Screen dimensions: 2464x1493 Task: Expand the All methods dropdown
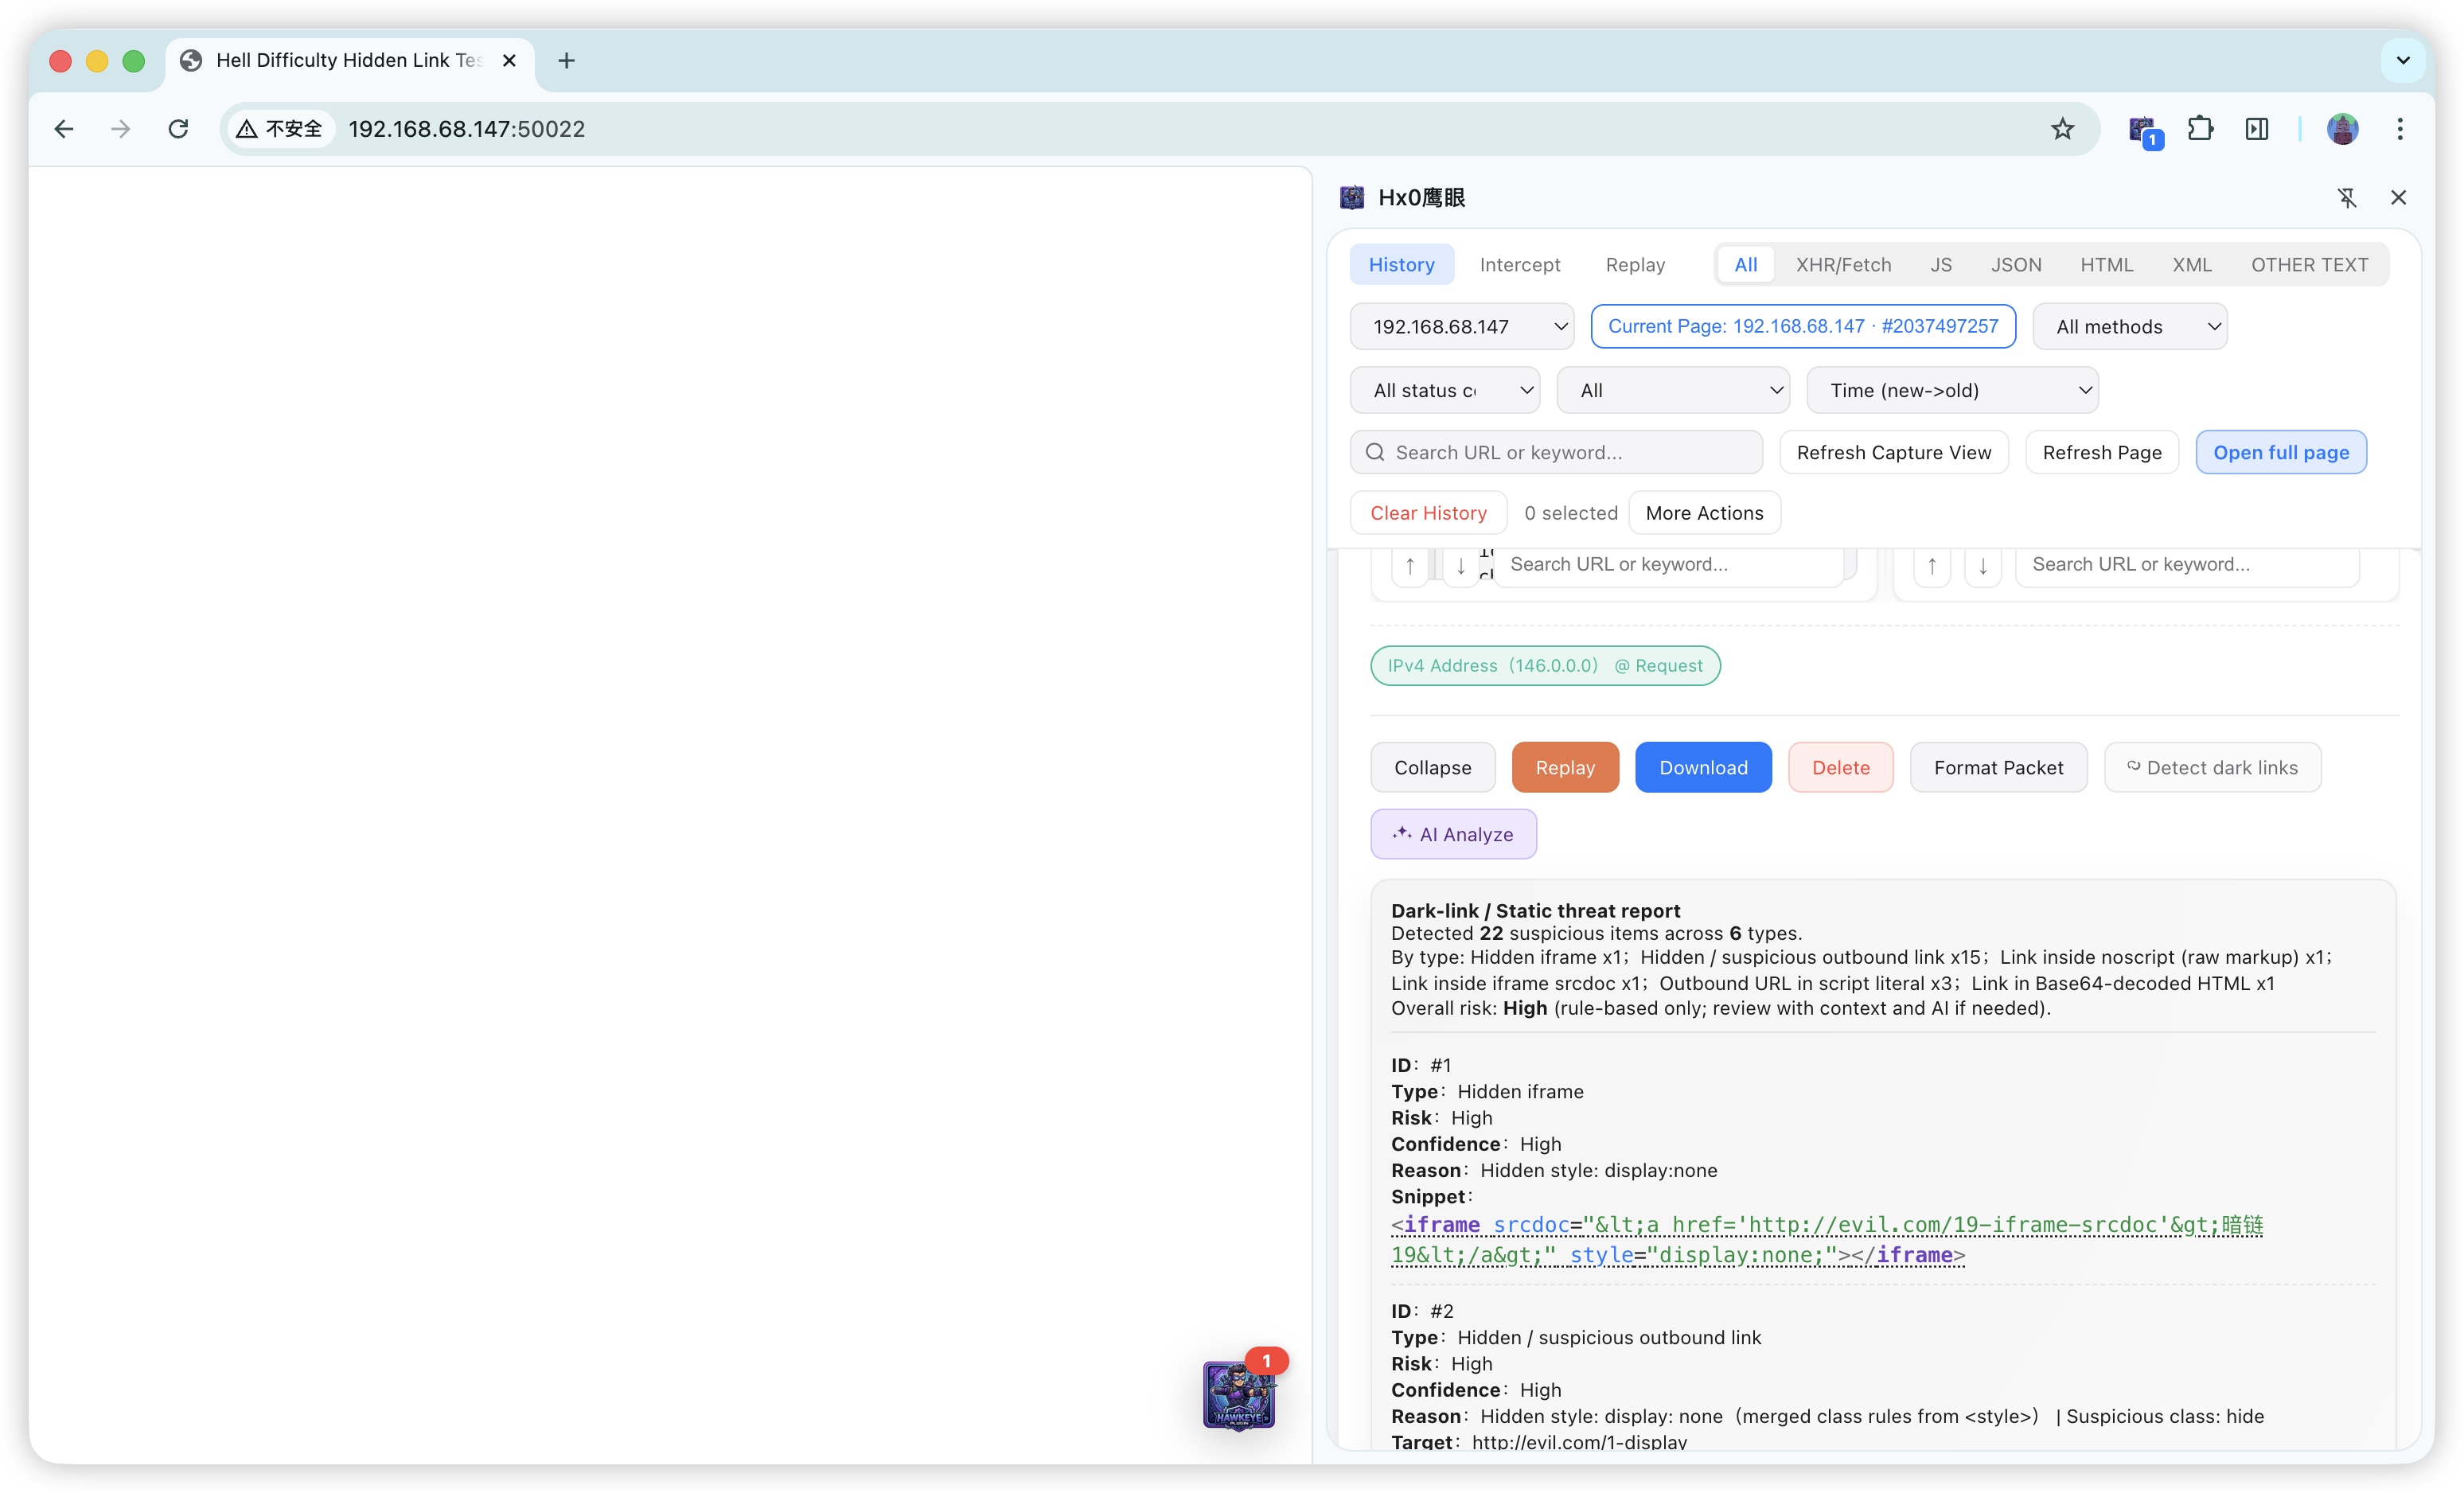2129,327
